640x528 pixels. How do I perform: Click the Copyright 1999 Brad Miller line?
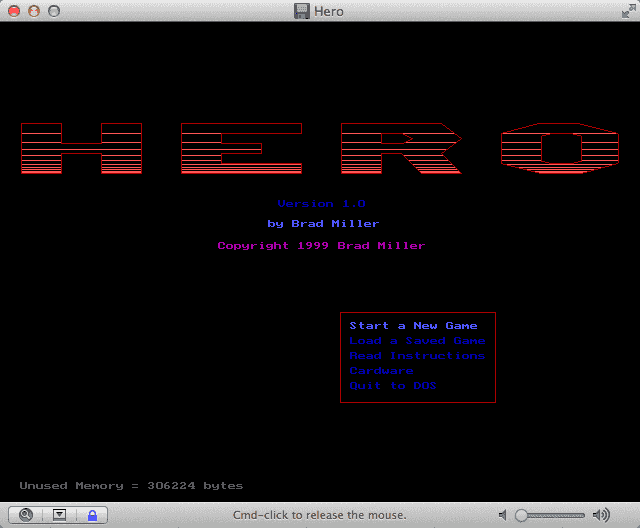(321, 246)
